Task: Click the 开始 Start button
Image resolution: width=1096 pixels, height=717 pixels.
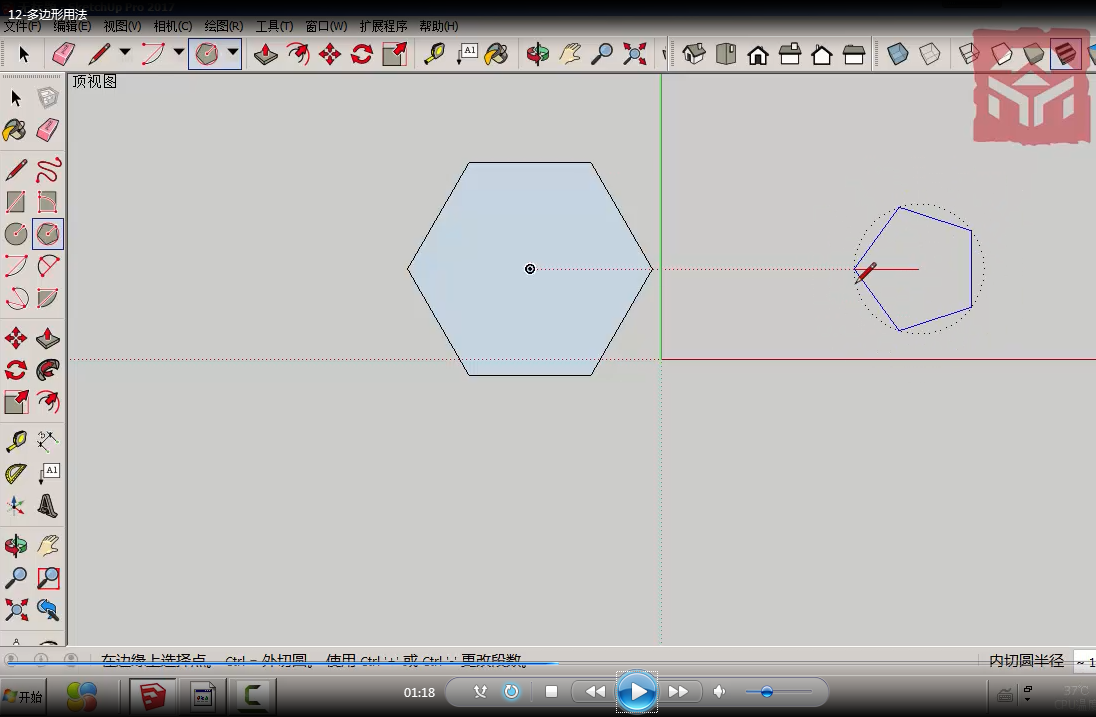Action: click(23, 697)
